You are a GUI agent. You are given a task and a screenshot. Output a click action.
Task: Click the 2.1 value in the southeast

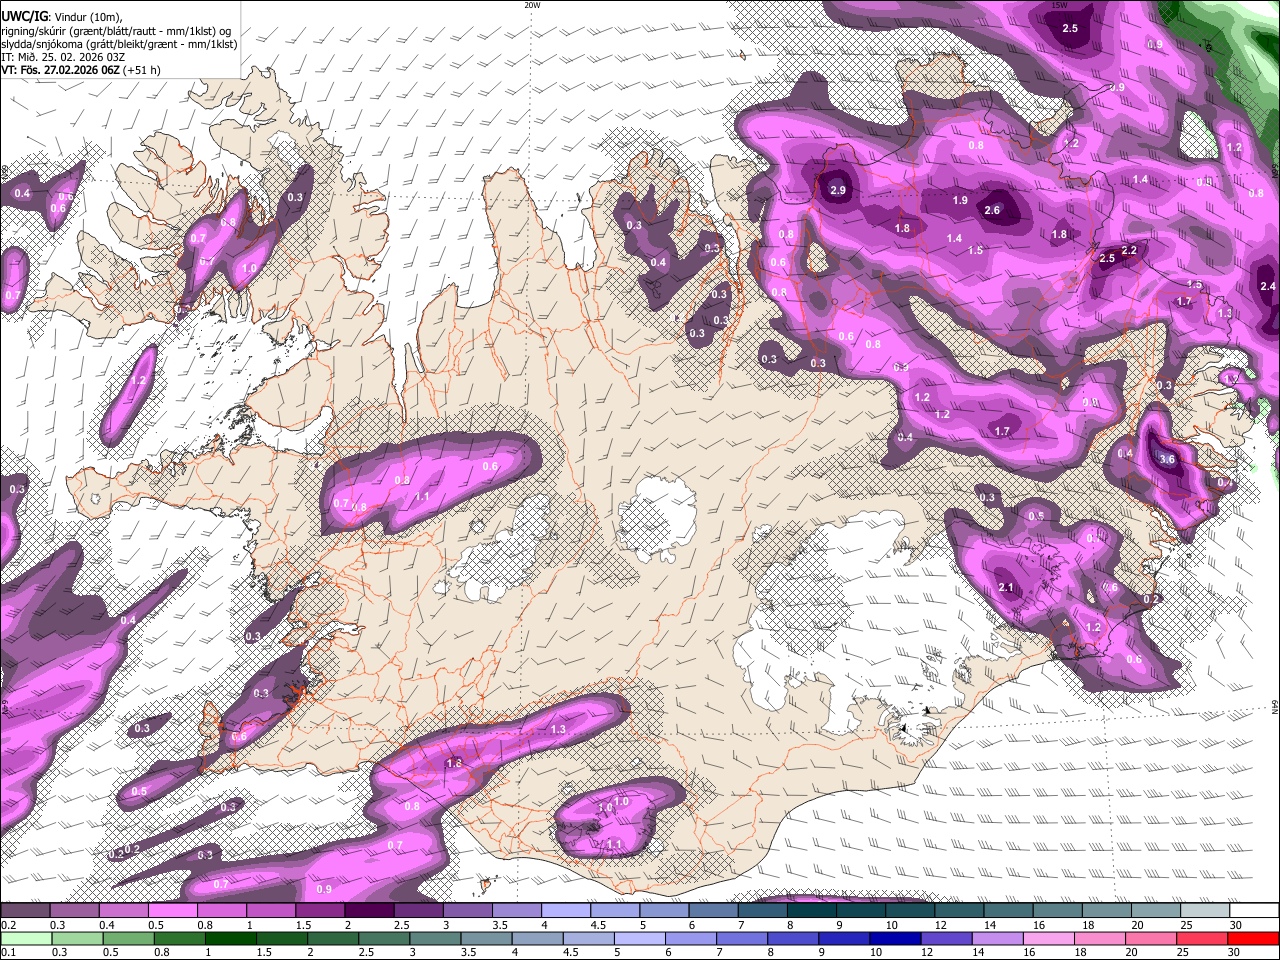tap(1007, 587)
